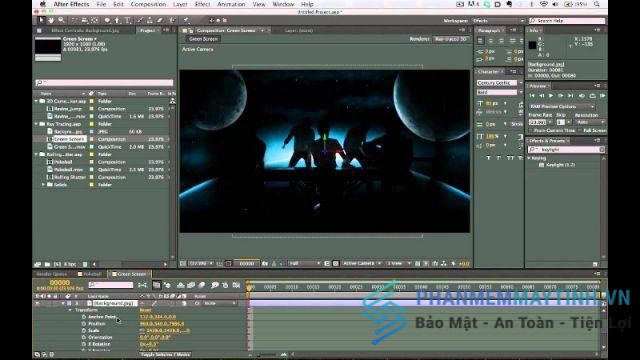
Task: Toggle the Orientation stopwatch
Action: (x=84, y=337)
